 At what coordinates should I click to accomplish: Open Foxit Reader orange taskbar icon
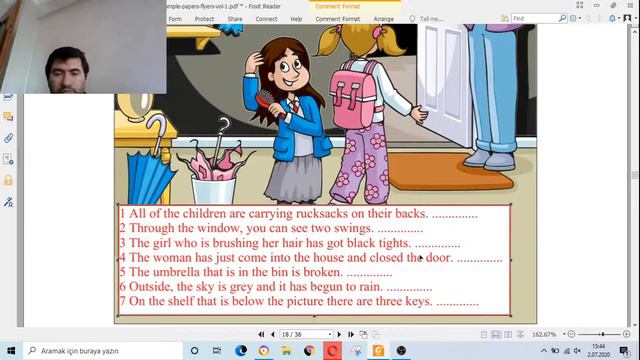point(378,351)
